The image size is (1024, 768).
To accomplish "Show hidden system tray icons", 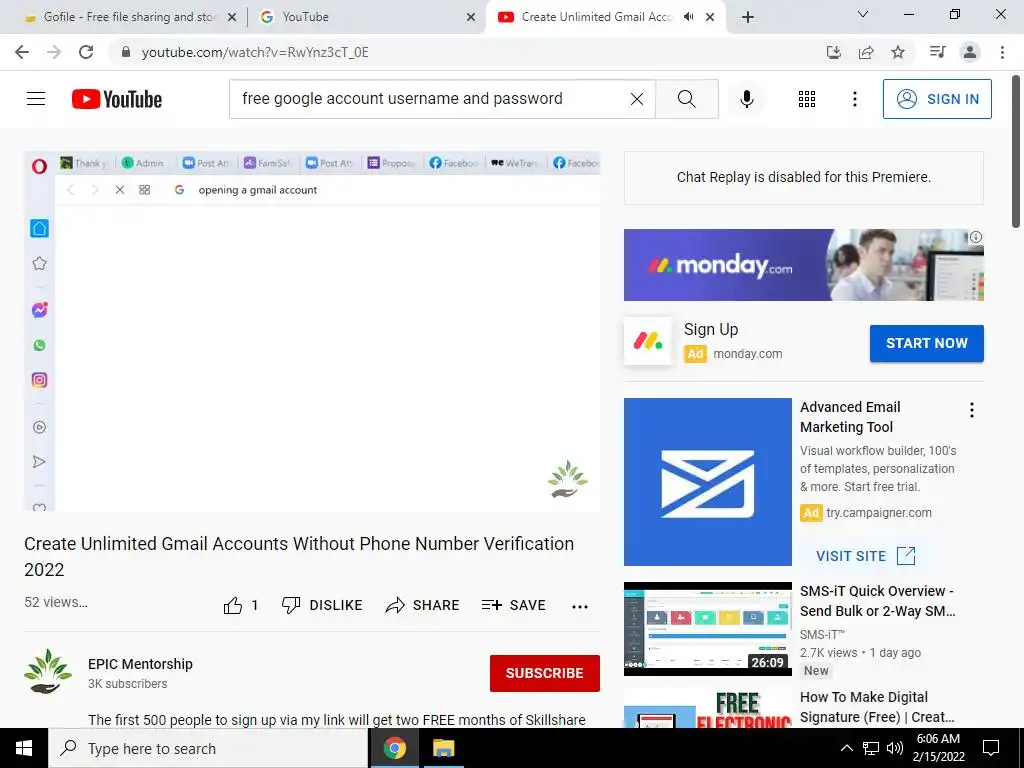I will [x=846, y=748].
